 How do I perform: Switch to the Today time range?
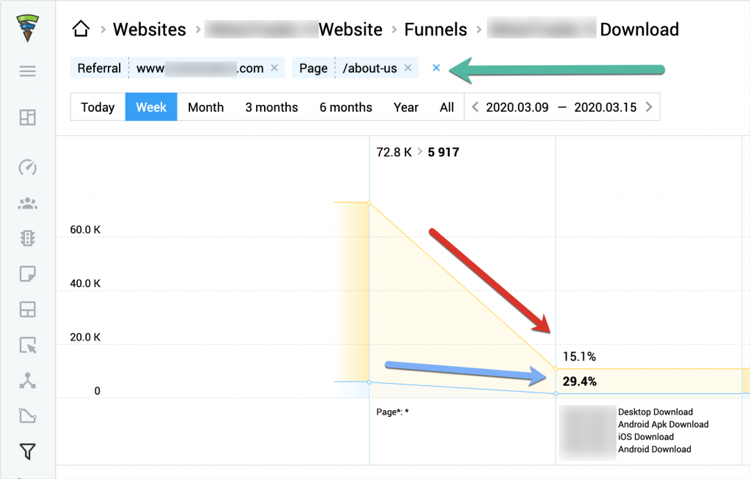click(x=98, y=107)
